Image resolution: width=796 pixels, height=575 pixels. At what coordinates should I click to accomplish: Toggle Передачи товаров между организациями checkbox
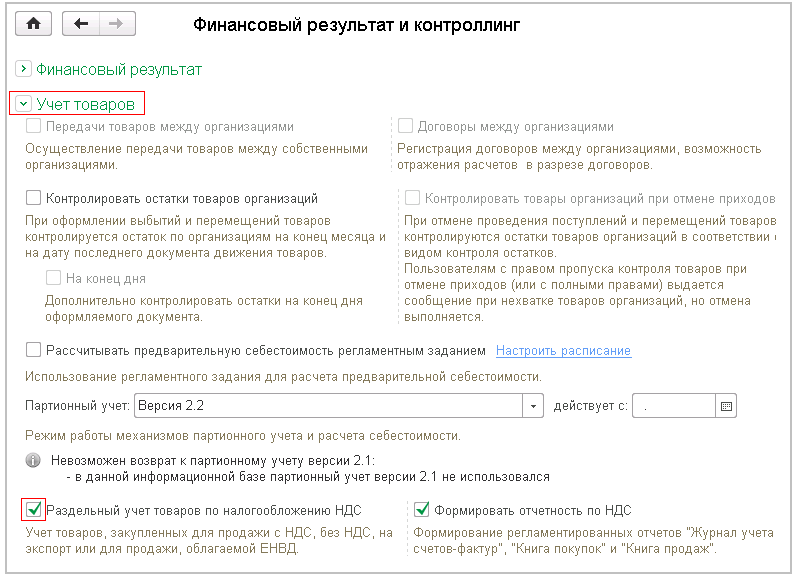[x=34, y=127]
